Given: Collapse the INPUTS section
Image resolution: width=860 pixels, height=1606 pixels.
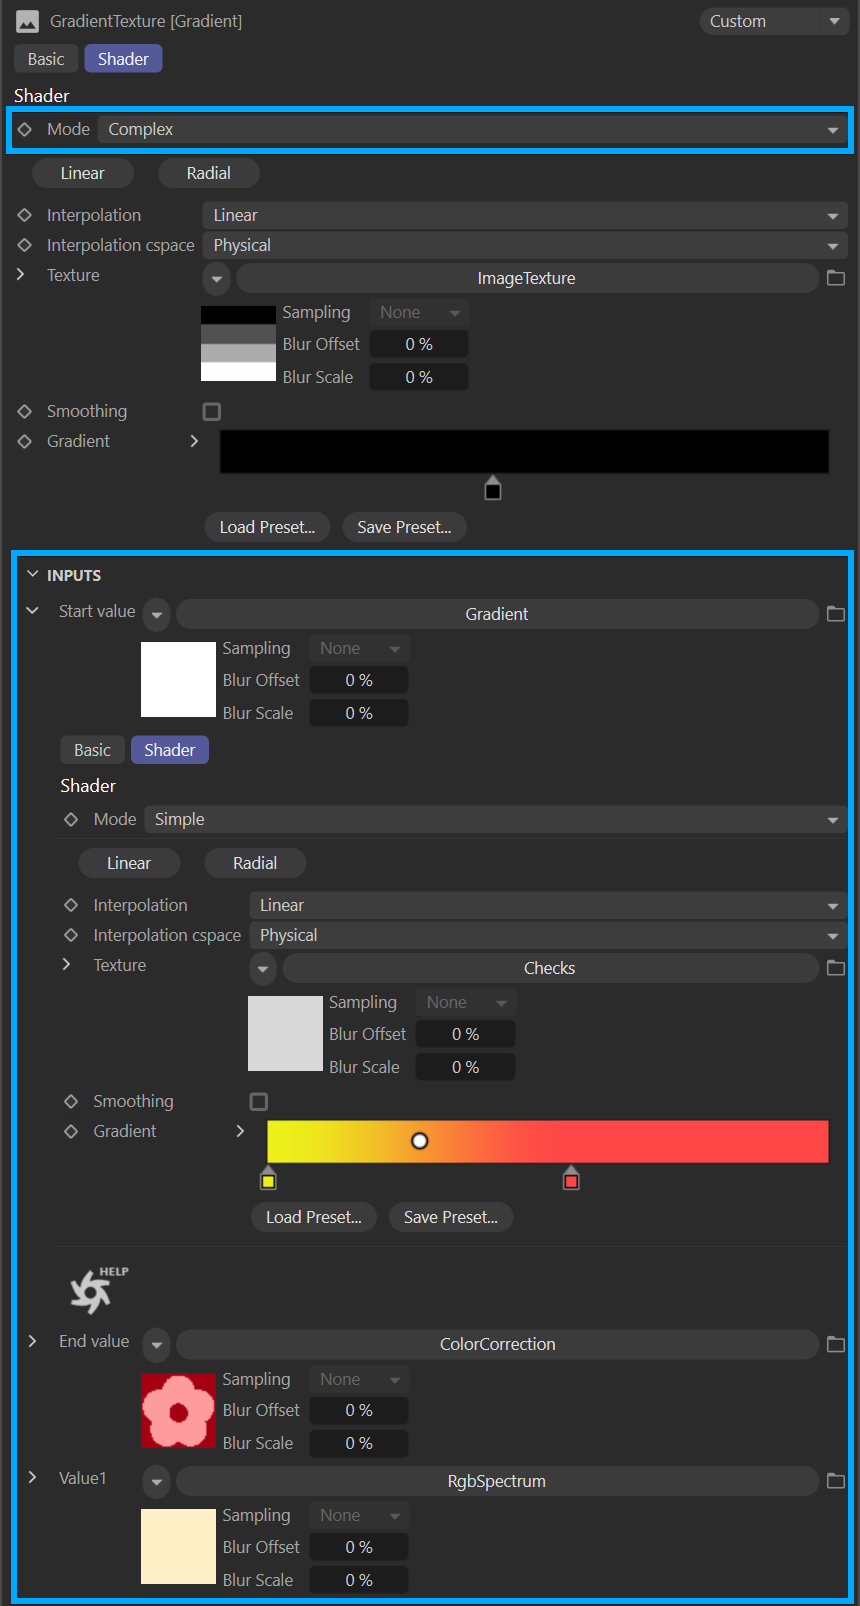Looking at the screenshot, I should (32, 575).
